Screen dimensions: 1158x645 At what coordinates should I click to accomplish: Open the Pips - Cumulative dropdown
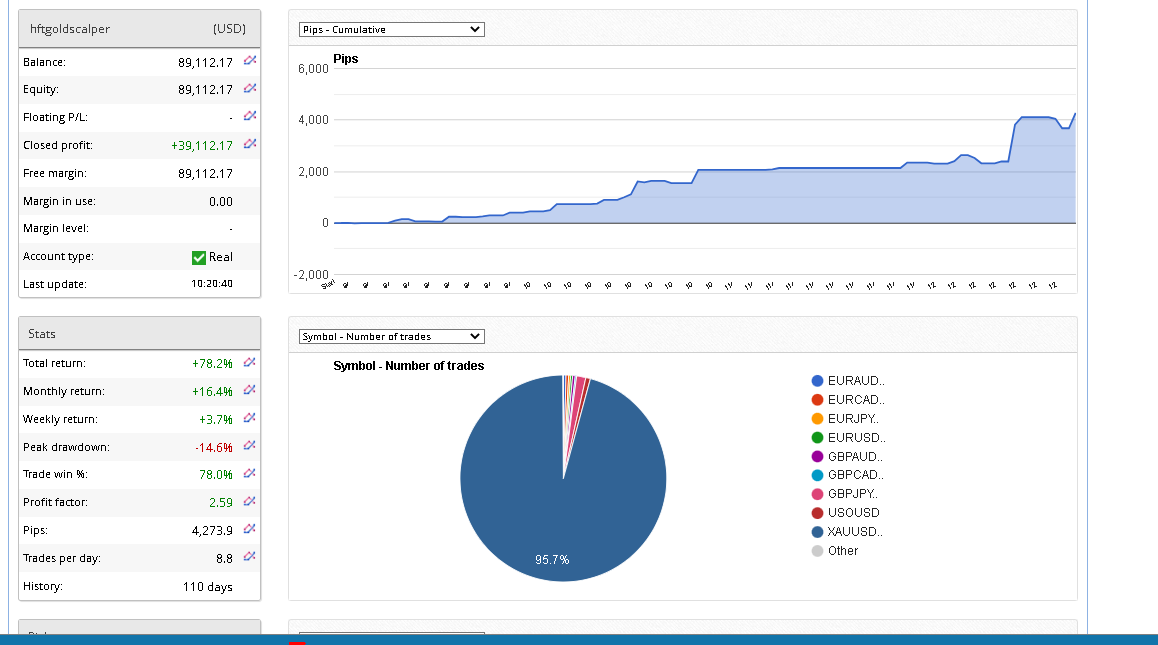pyautogui.click(x=392, y=30)
